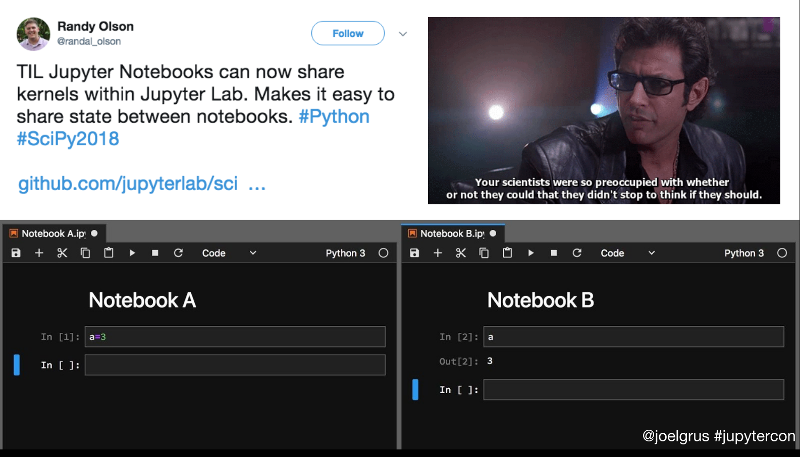Open the tweet options chevron menu
The height and width of the screenshot is (457, 800).
tap(403, 34)
